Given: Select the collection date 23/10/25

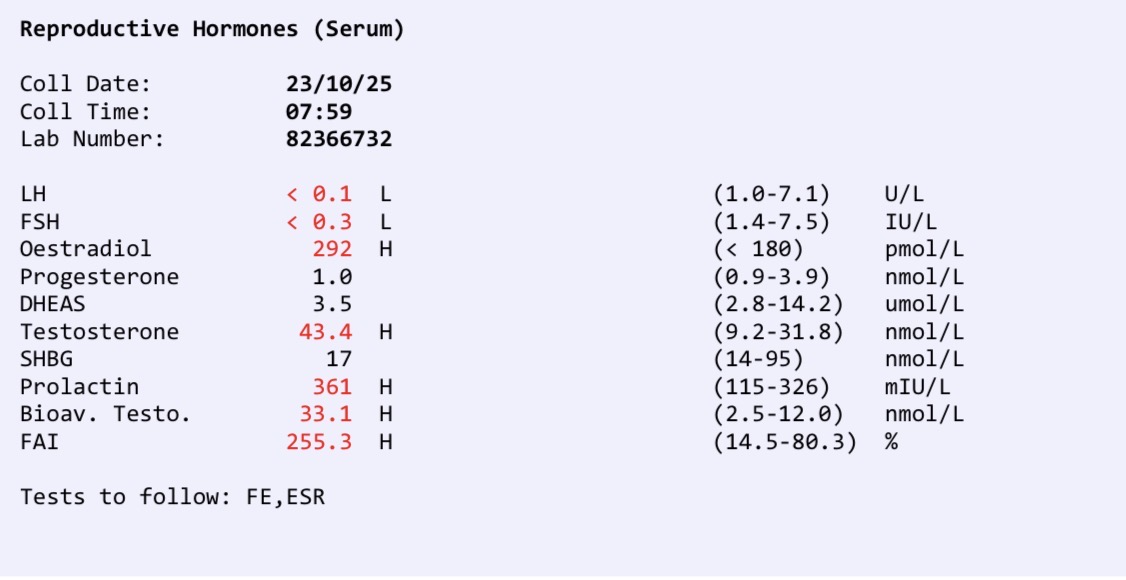Looking at the screenshot, I should [x=338, y=84].
